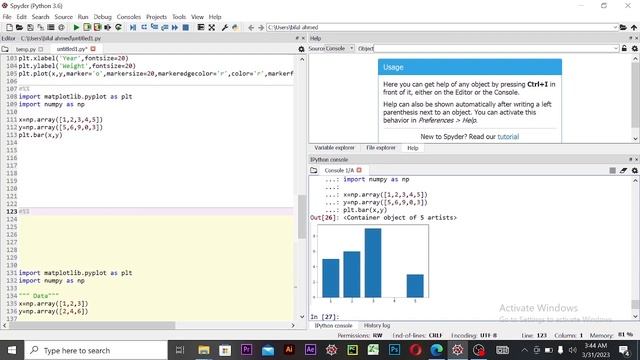Screen dimensions: 640x360
Task: Run current cell and advance to next
Action: point(97,27)
